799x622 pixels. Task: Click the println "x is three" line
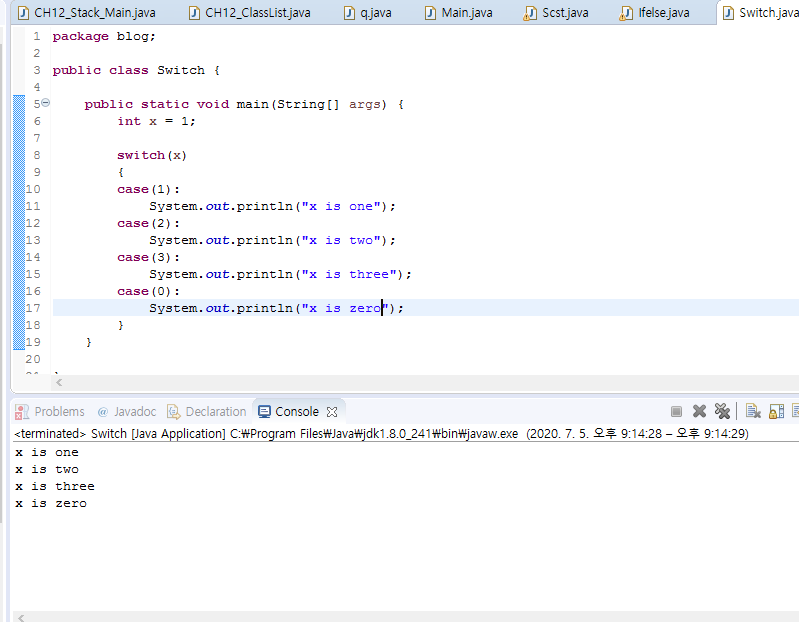tap(280, 275)
